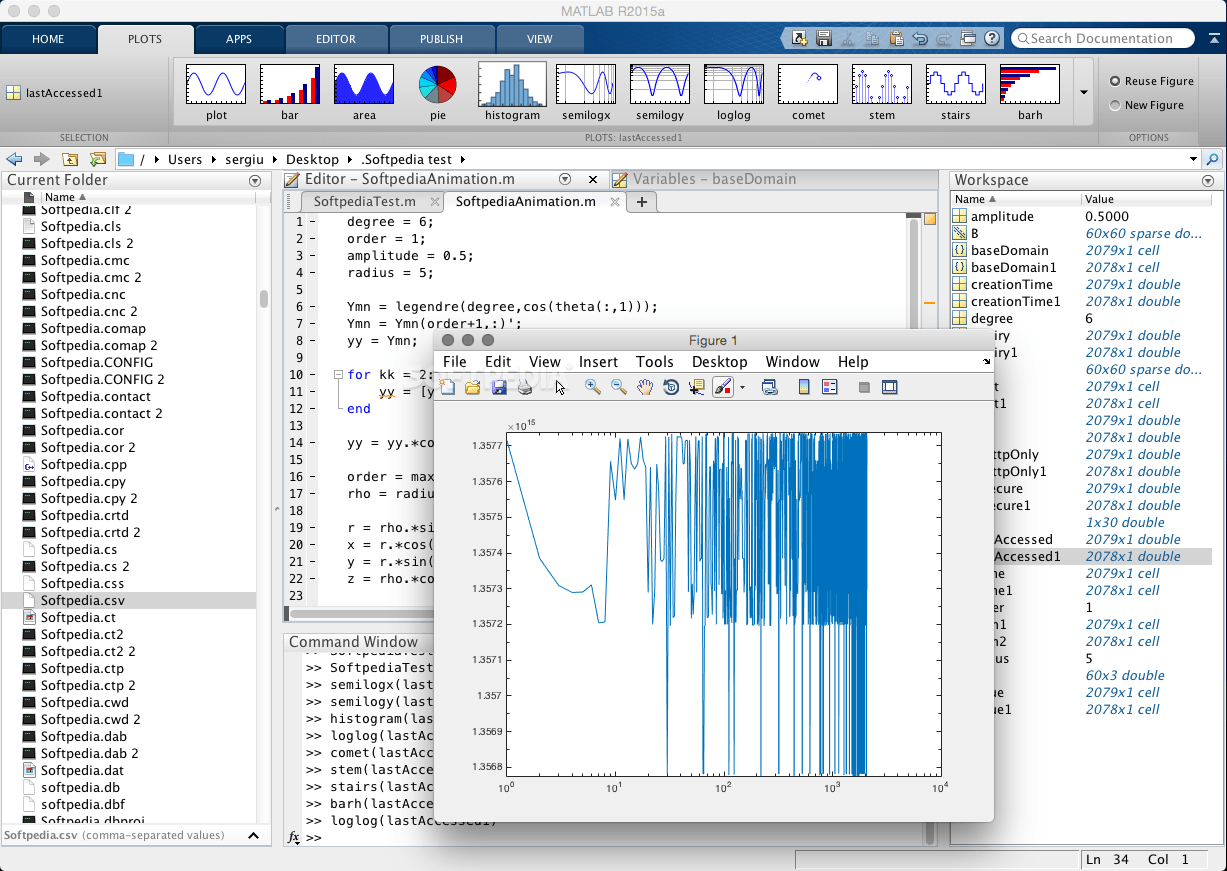The image size is (1227, 871).
Task: Click the Browse for folder icon
Action: click(97, 159)
